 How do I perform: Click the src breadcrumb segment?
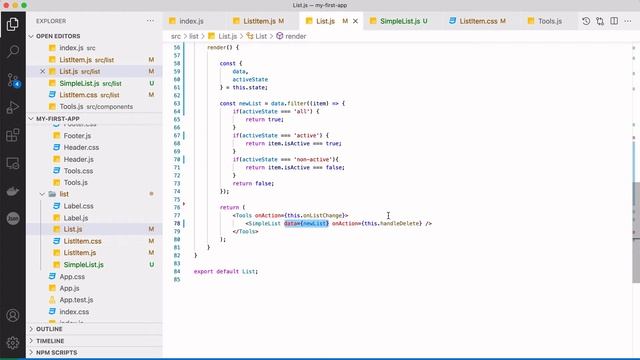click(x=176, y=36)
